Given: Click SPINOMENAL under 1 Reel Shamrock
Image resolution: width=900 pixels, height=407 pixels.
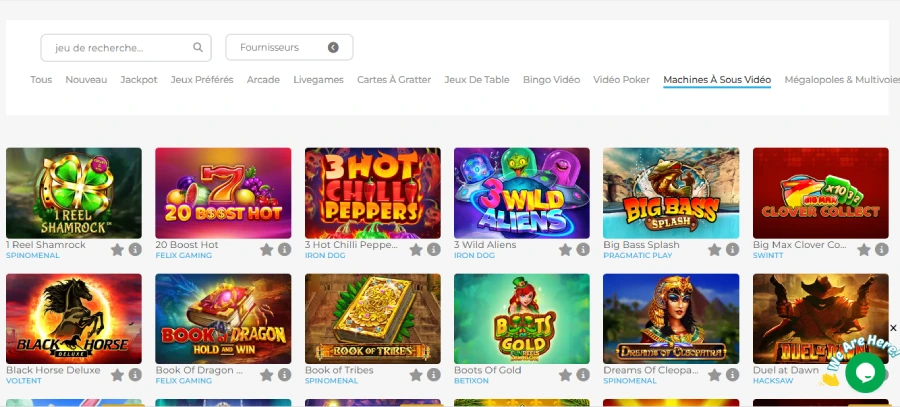Looking at the screenshot, I should [x=33, y=255].
